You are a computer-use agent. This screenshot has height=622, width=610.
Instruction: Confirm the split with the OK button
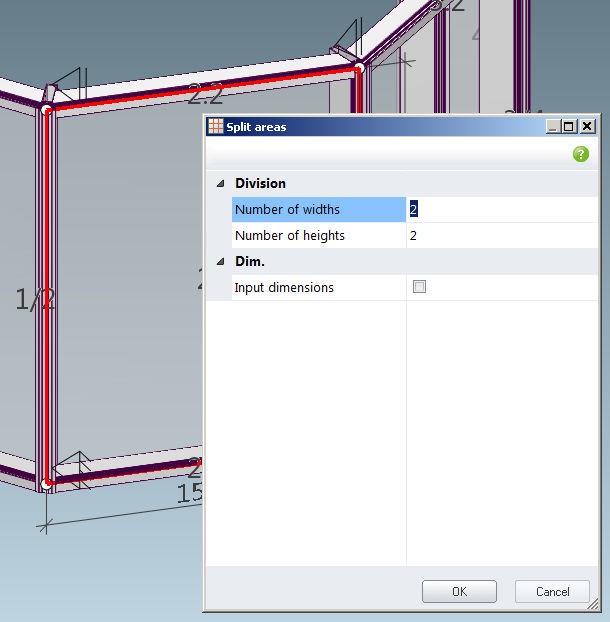[x=459, y=591]
